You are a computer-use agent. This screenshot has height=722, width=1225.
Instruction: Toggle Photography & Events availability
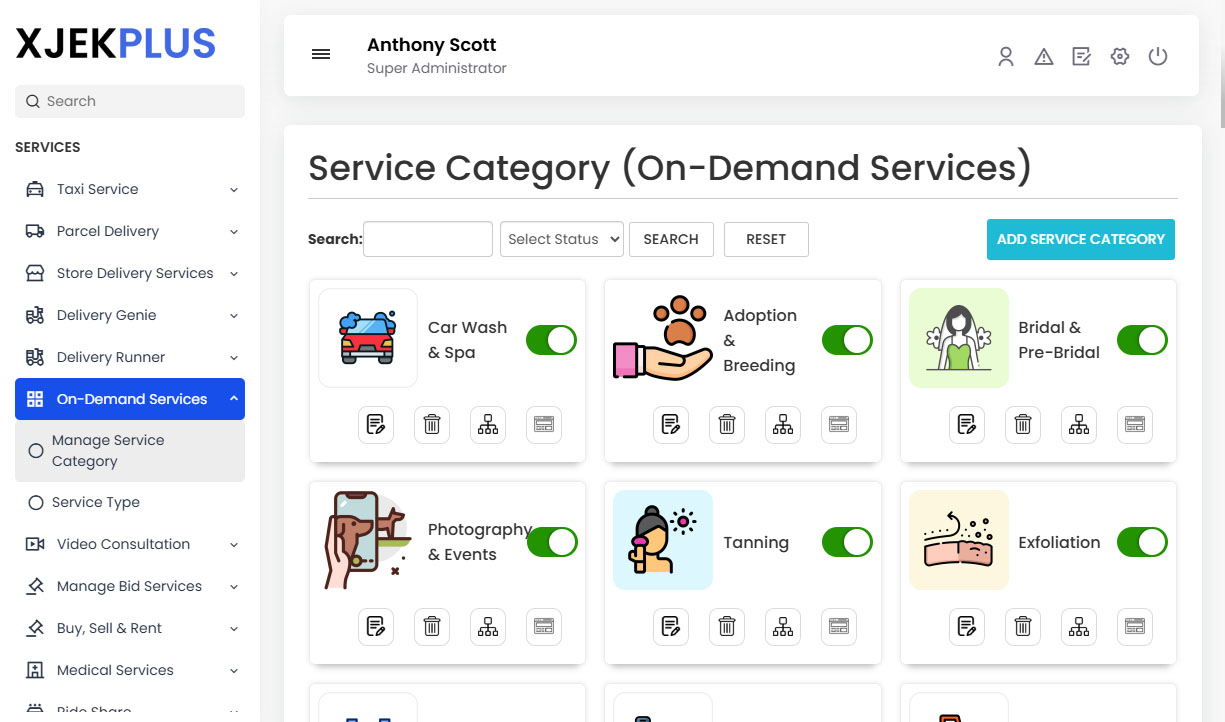coord(552,542)
